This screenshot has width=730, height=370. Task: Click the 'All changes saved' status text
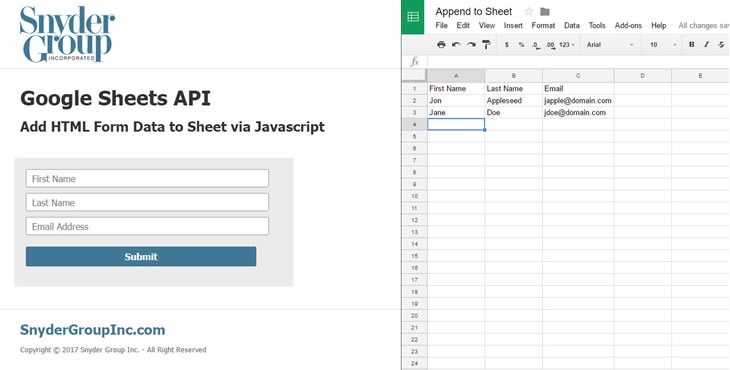[703, 26]
